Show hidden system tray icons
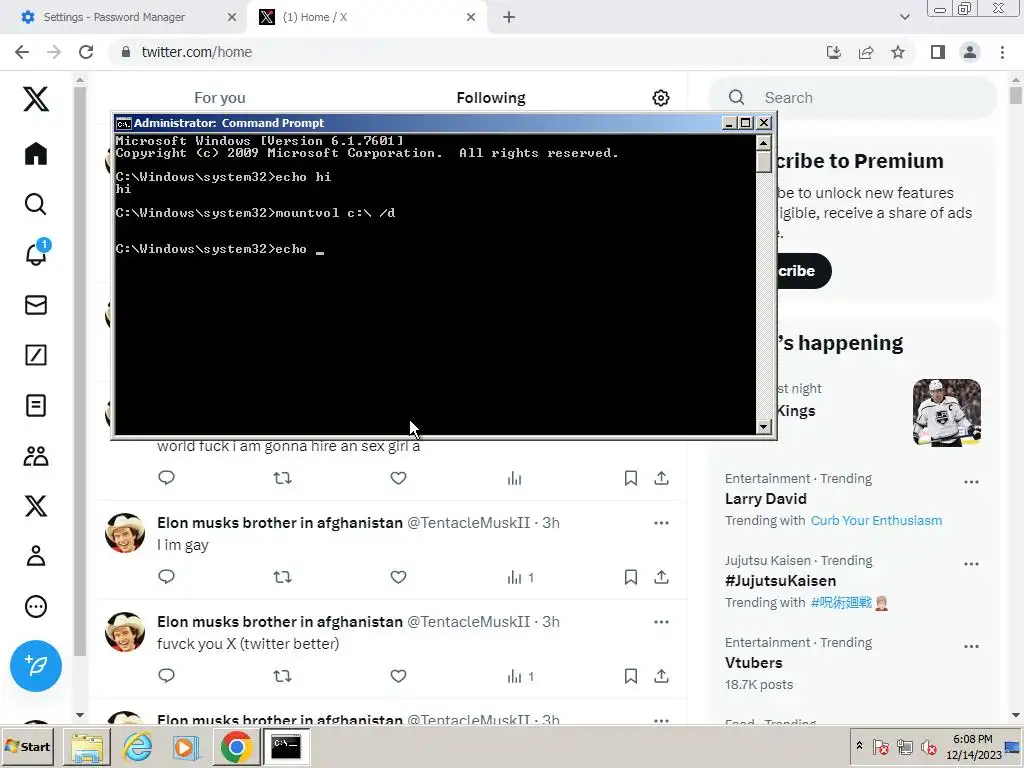The height and width of the screenshot is (768, 1024). pos(859,746)
